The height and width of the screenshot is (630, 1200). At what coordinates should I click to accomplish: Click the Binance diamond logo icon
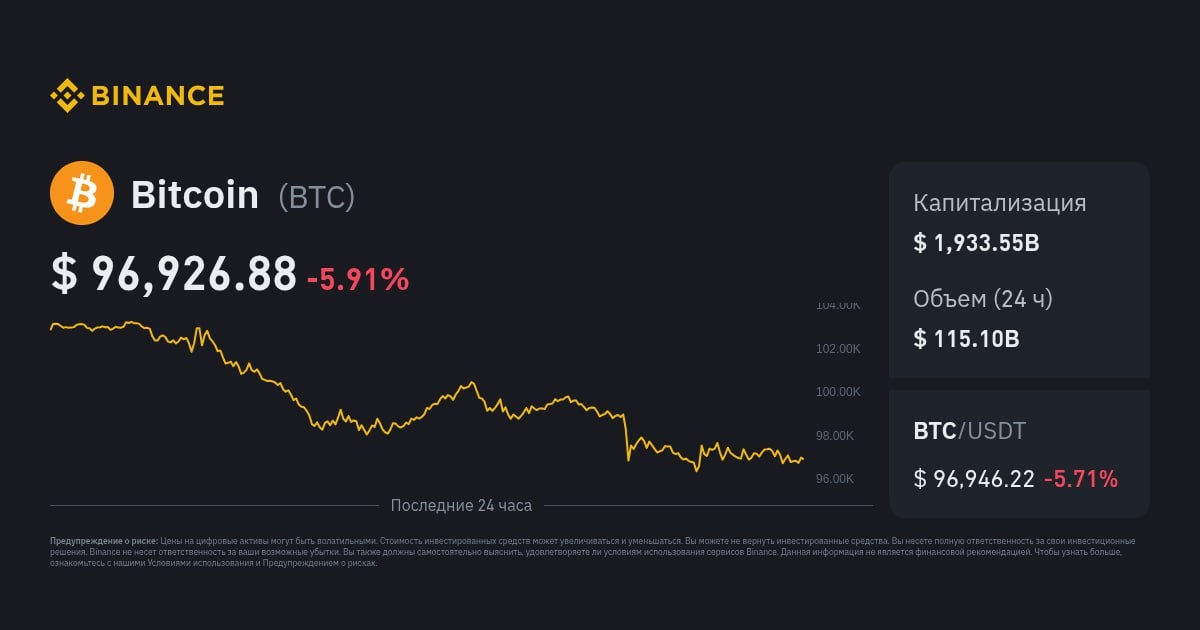point(67,96)
